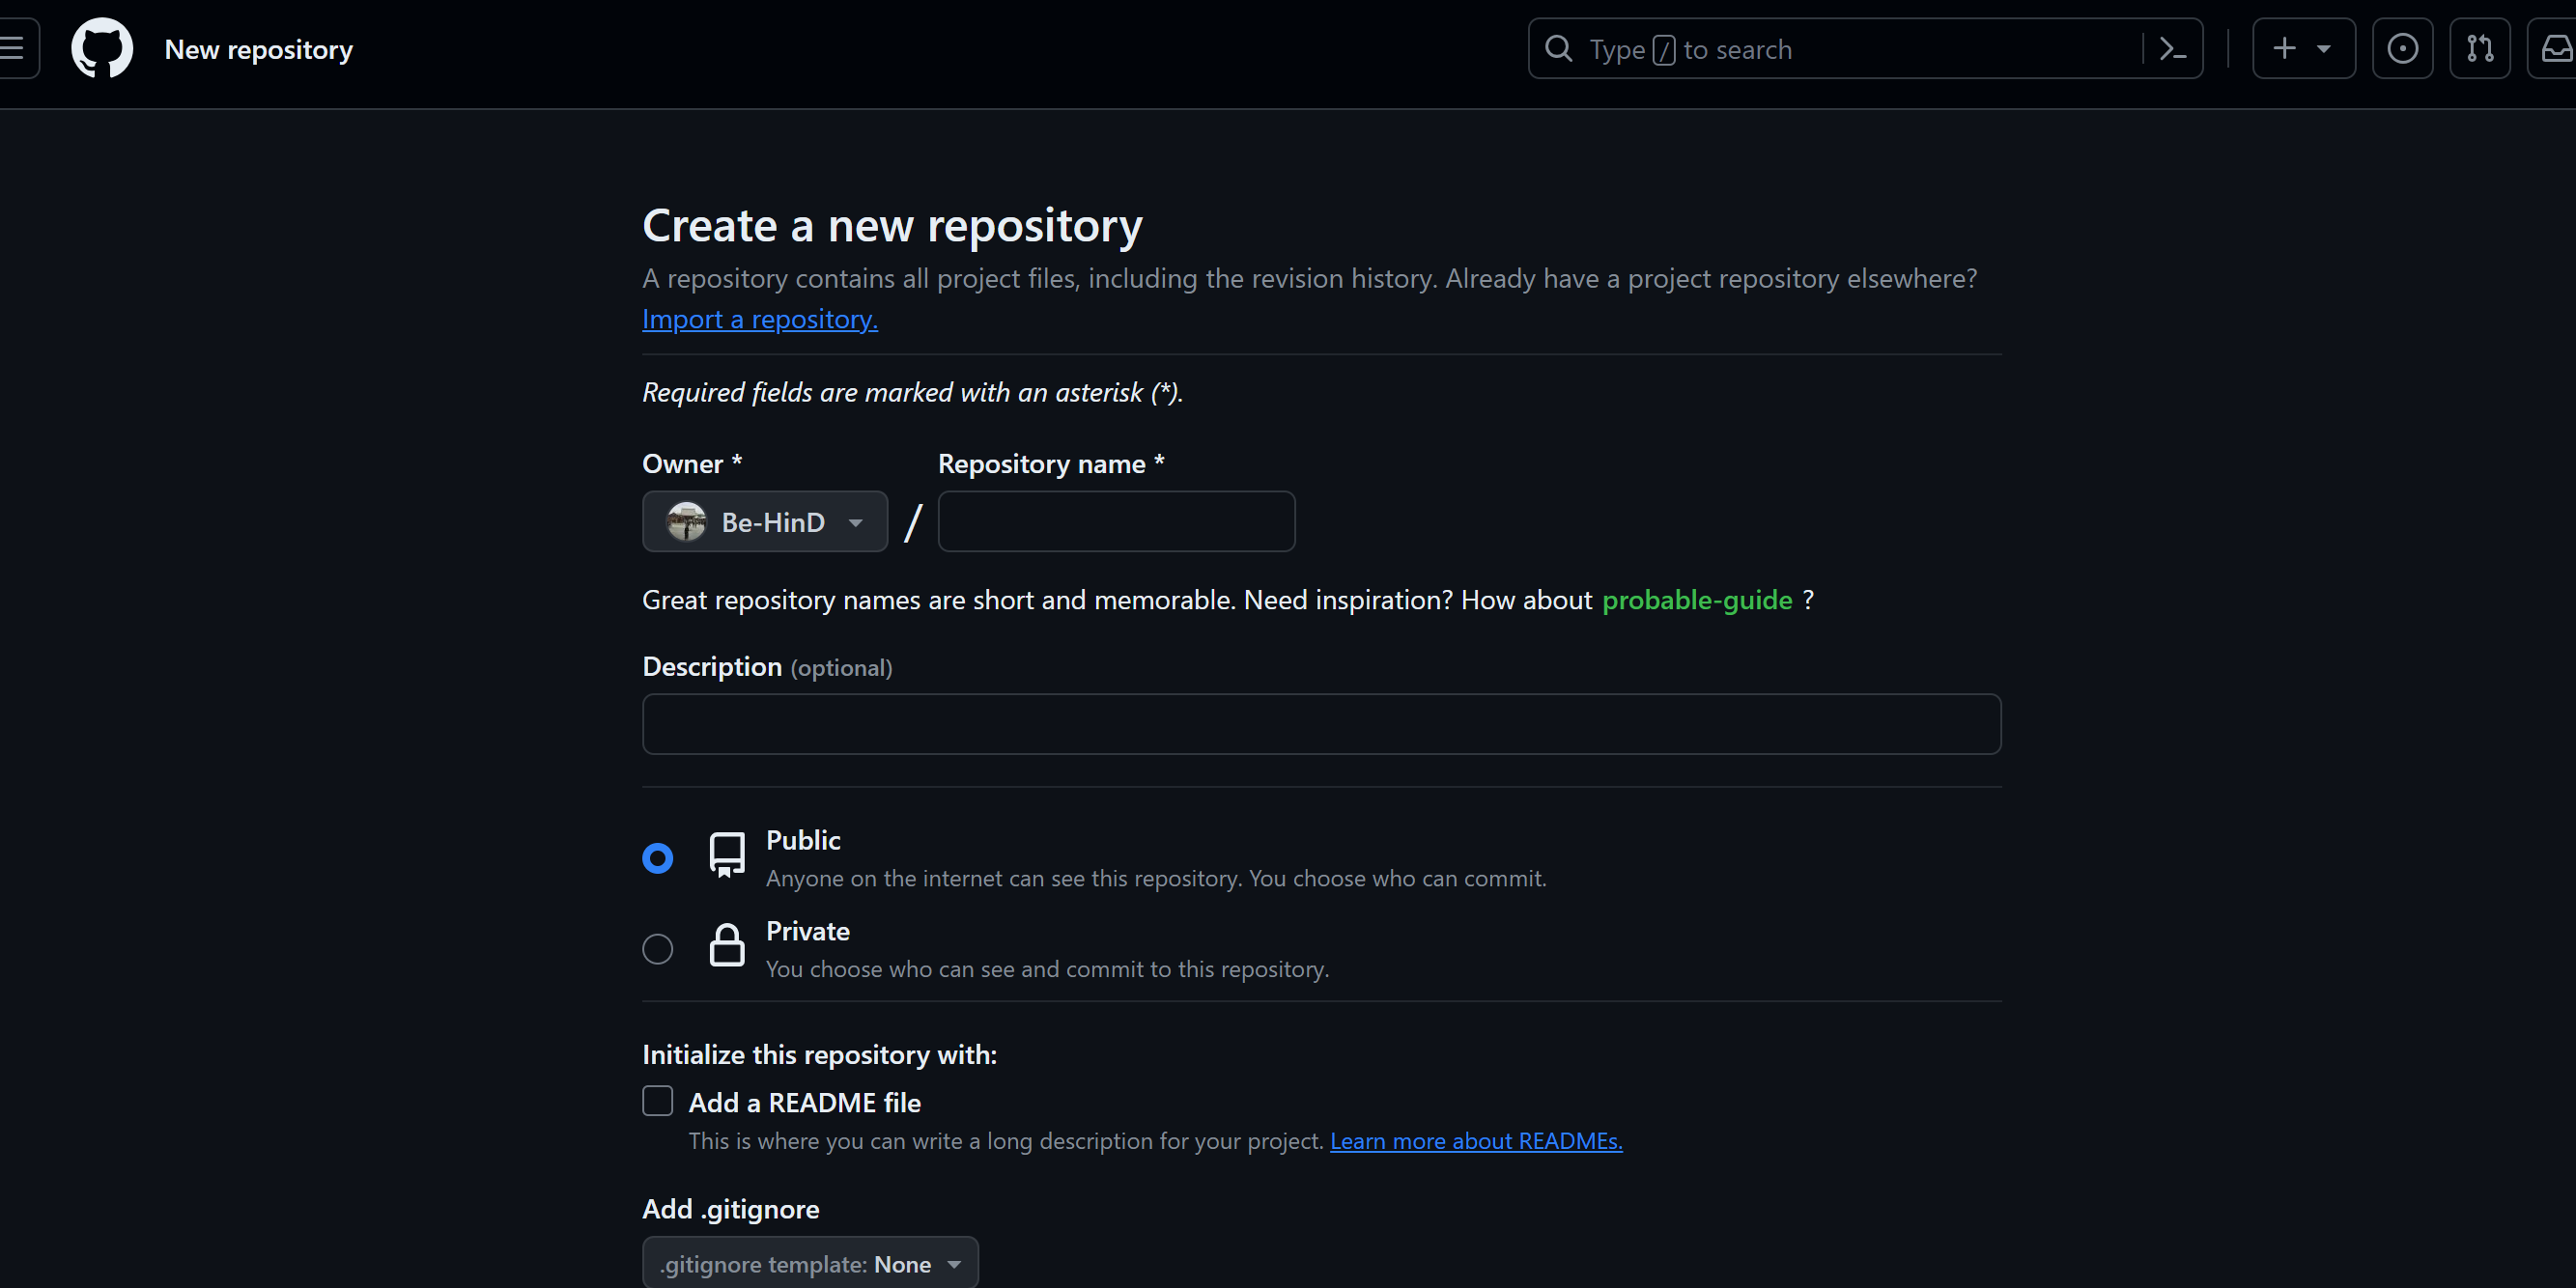
Task: Click the Import a repository link
Action: click(760, 319)
